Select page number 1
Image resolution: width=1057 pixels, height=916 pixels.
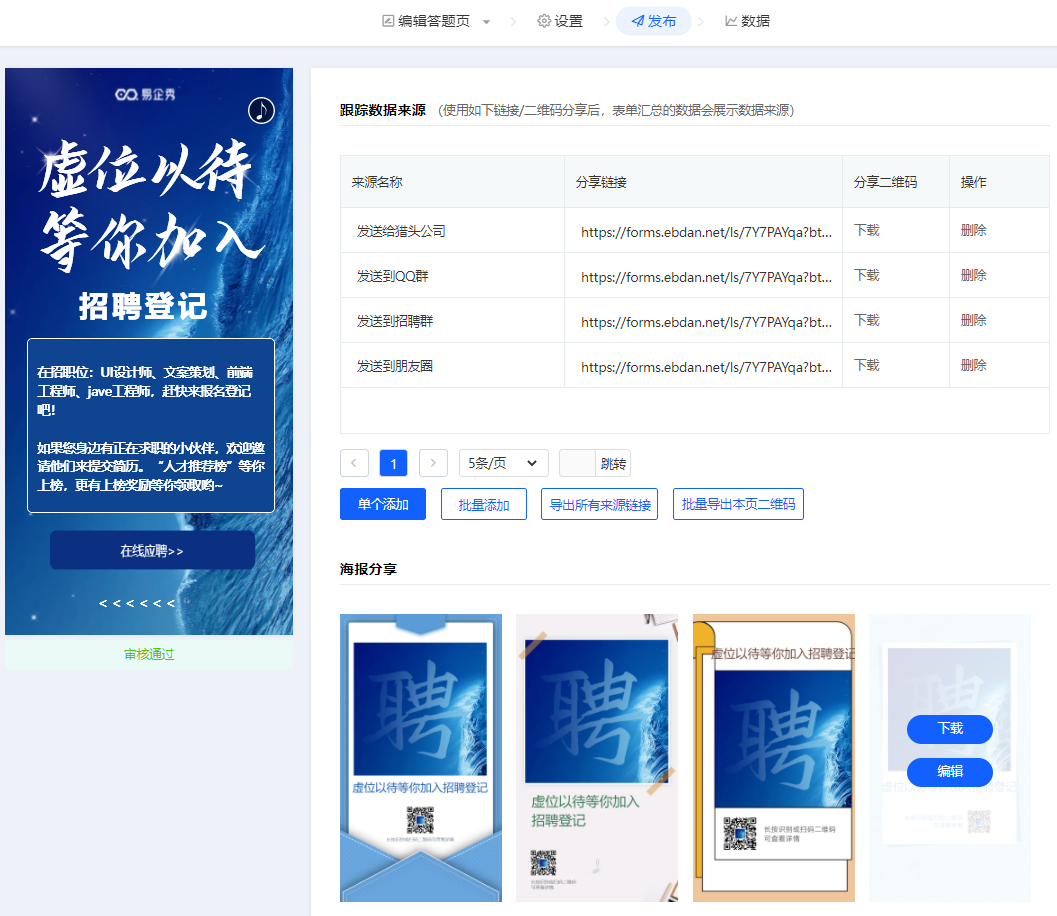tap(394, 463)
